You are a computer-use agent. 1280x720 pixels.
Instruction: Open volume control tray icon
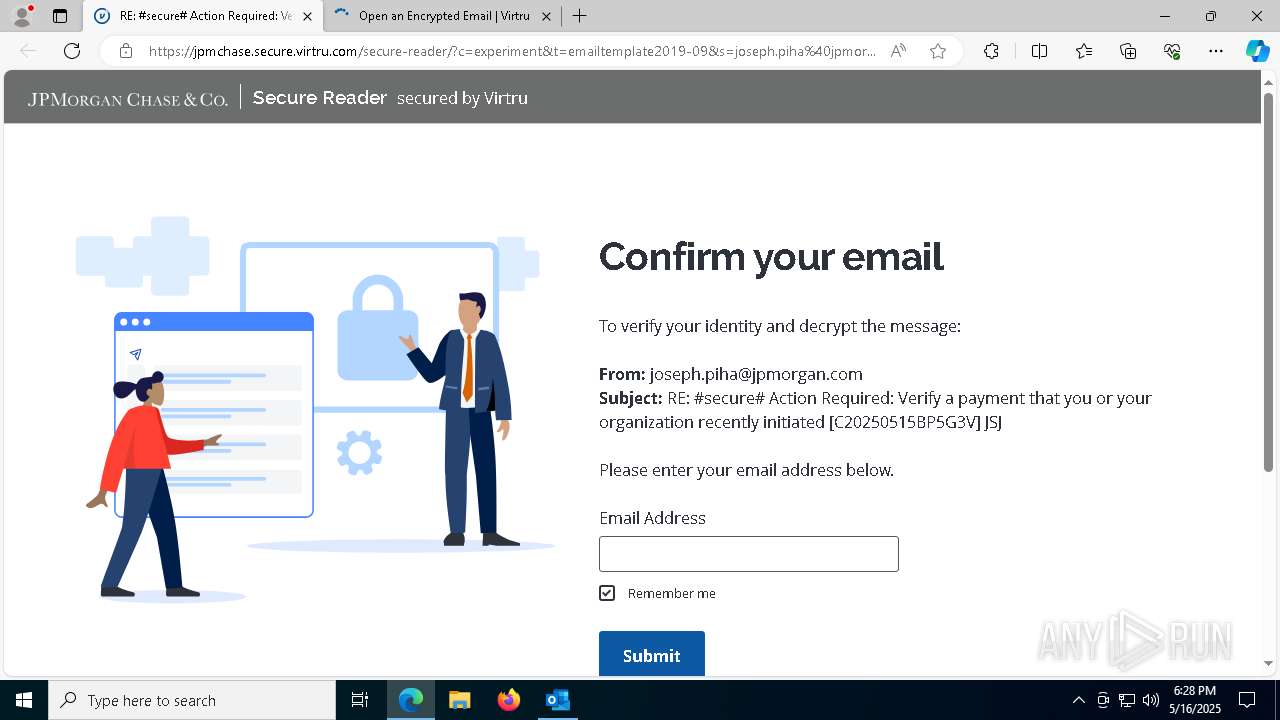(x=1151, y=700)
